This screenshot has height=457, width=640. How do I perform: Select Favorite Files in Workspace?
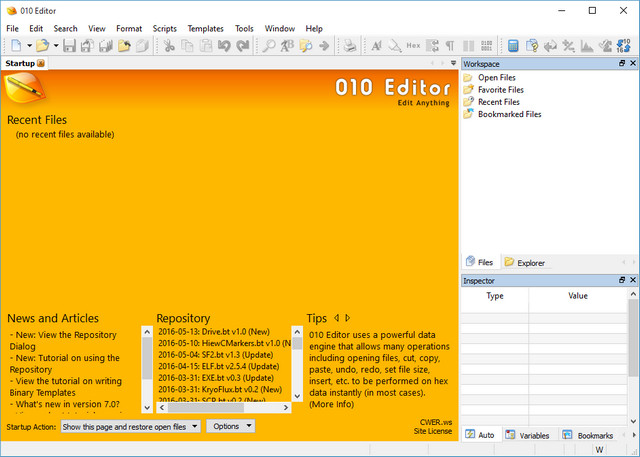500,90
